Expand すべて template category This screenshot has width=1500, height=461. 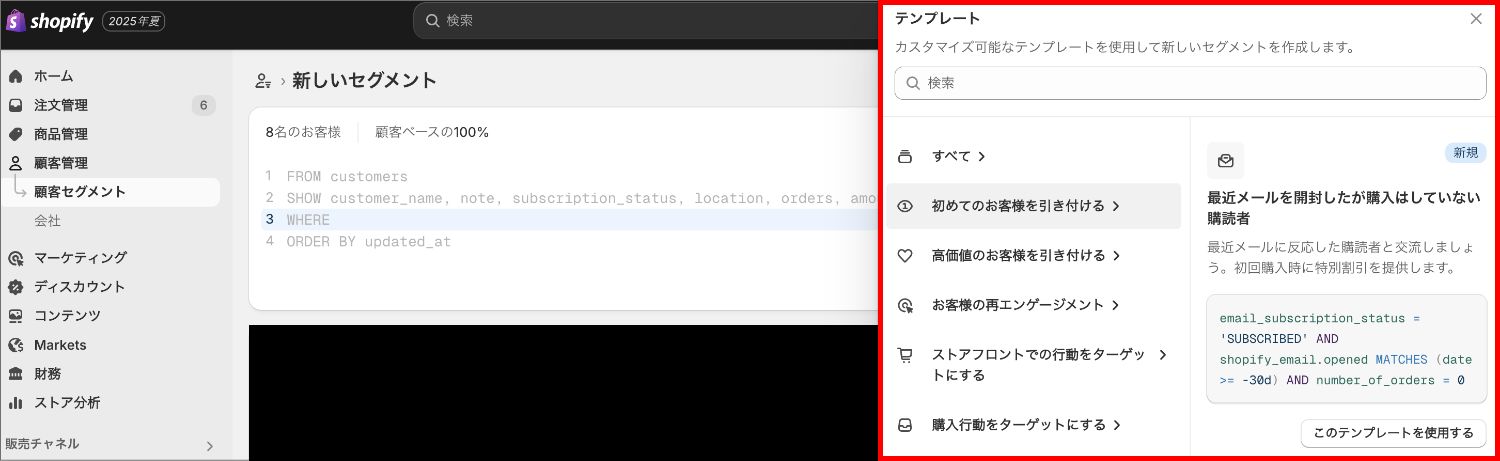(x=958, y=156)
